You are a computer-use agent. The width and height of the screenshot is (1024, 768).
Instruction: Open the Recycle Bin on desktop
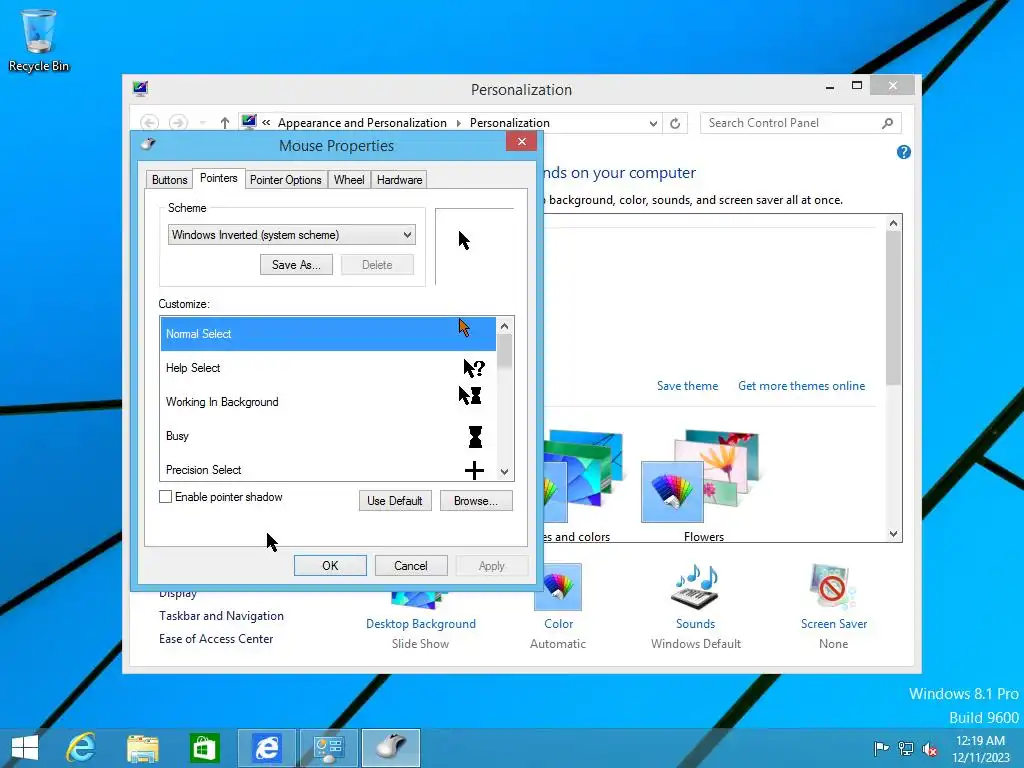point(38,40)
